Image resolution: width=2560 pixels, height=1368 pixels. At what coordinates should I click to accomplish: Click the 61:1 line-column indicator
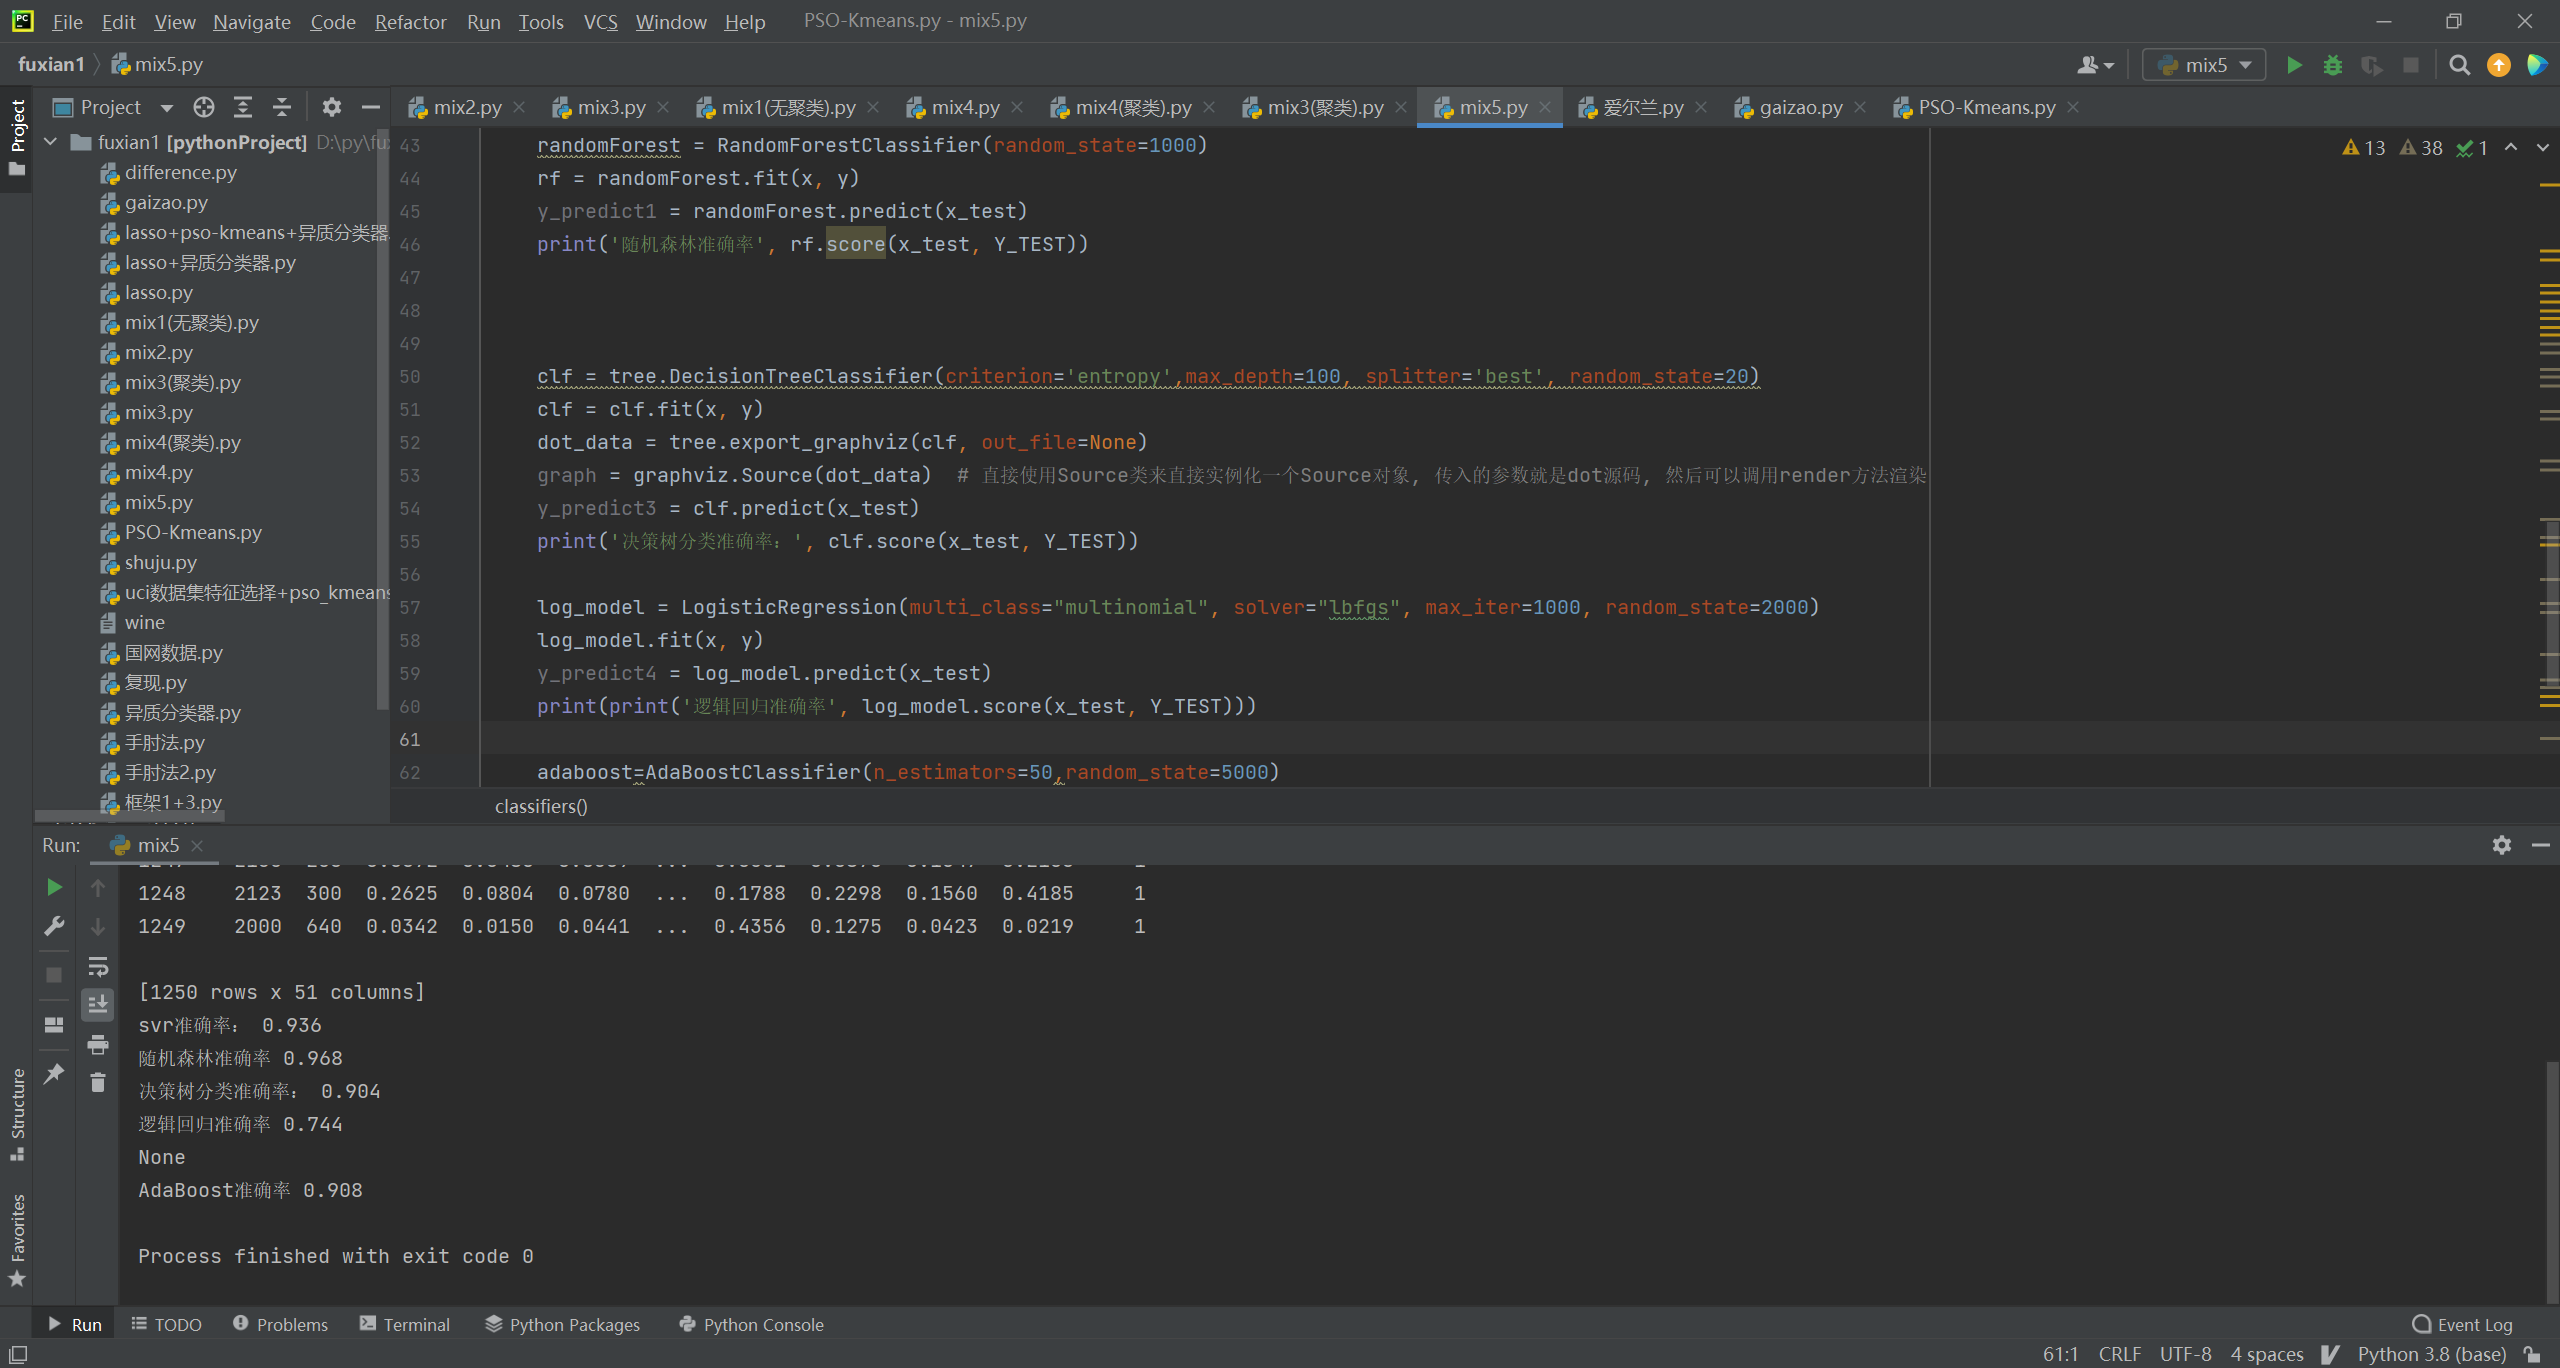[2060, 1354]
